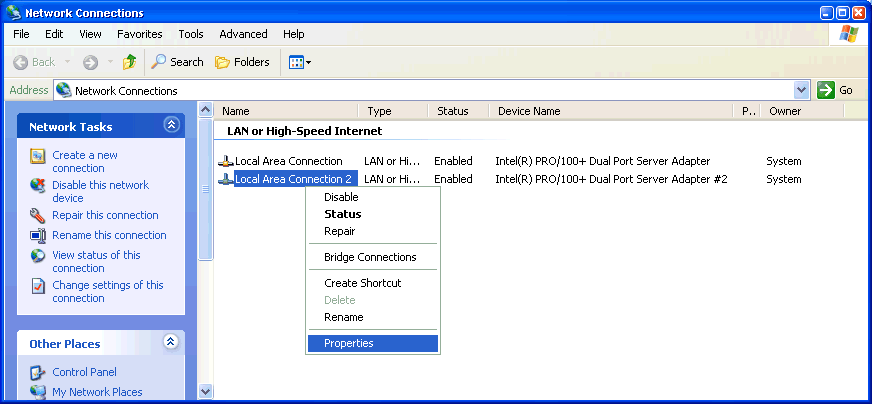The width and height of the screenshot is (872, 404).
Task: Open the Search toolbar button
Action: [x=177, y=62]
